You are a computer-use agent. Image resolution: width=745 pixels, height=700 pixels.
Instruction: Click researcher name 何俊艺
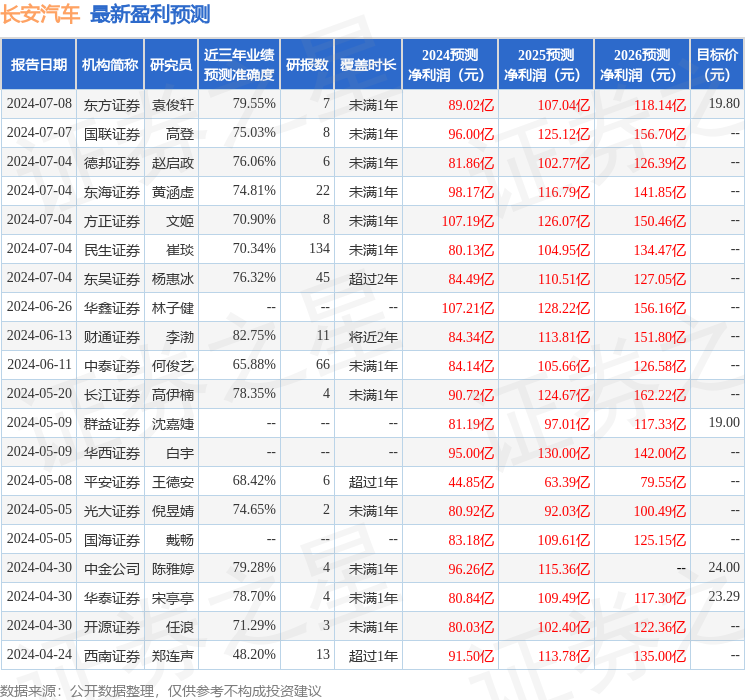173,366
